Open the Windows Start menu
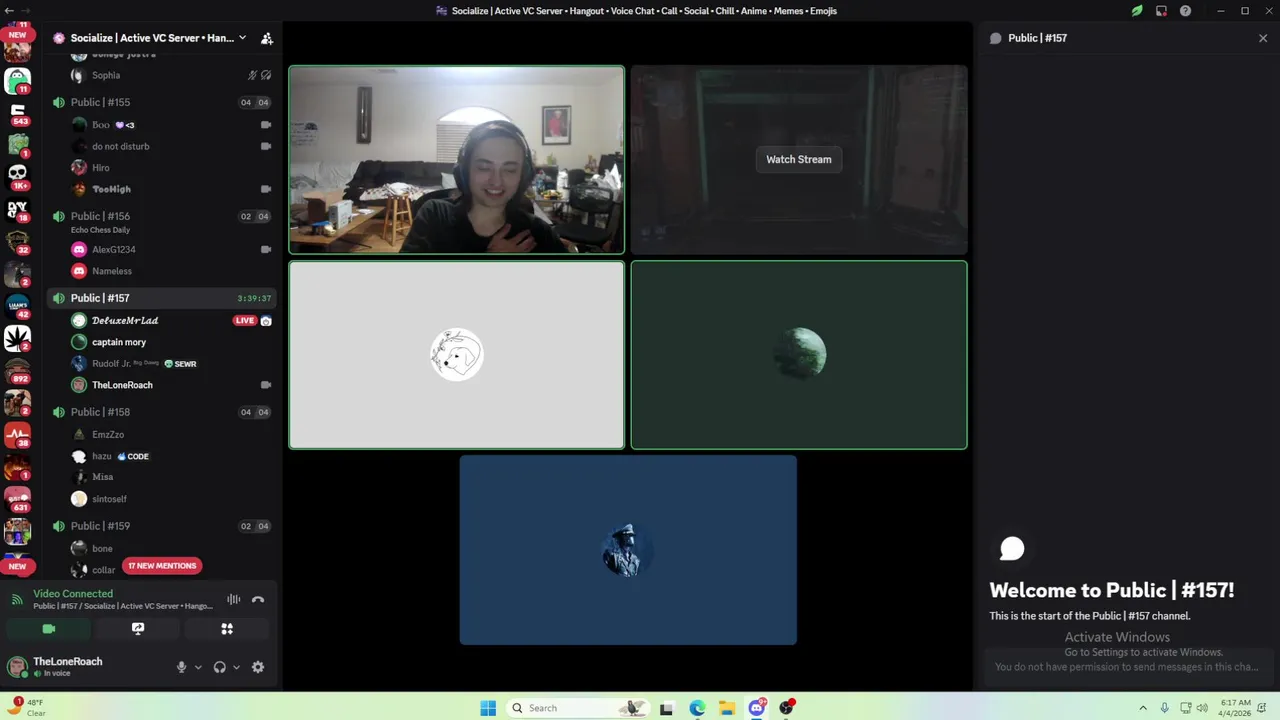The image size is (1280, 720). (x=488, y=708)
